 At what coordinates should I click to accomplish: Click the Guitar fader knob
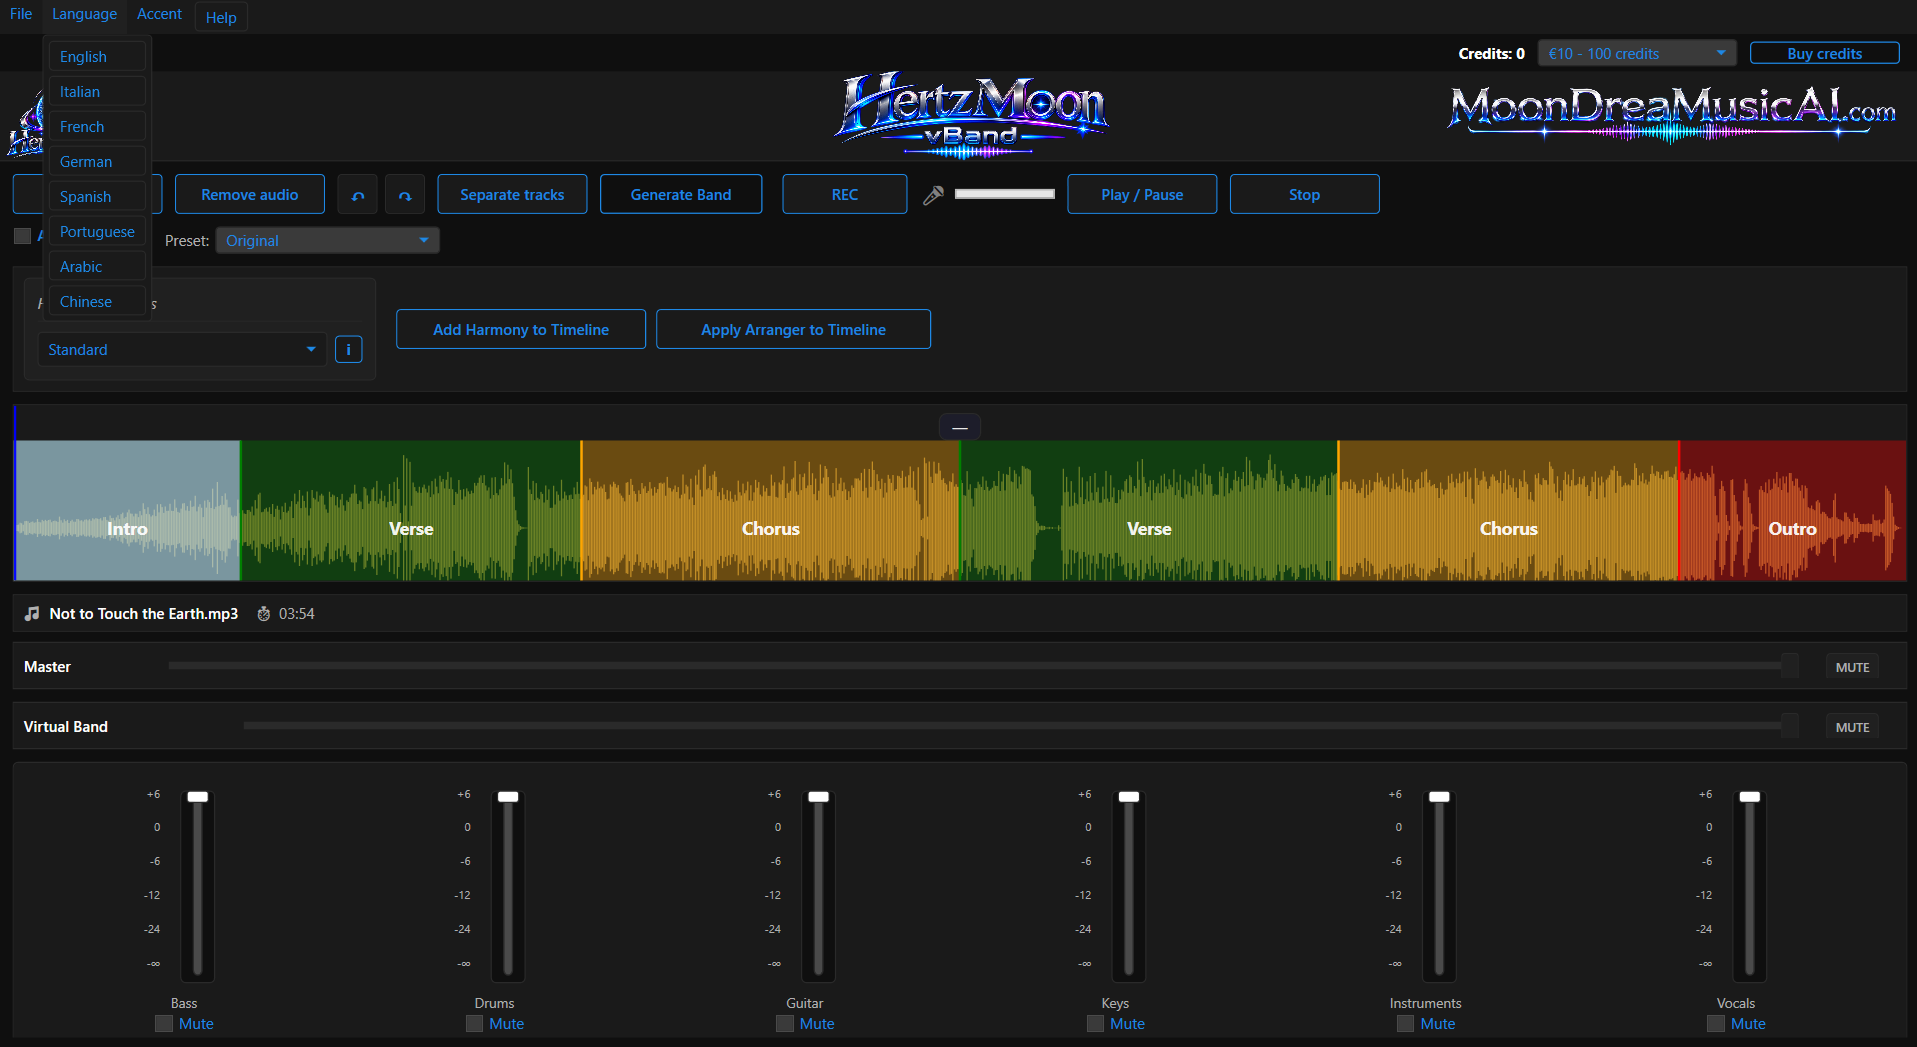click(819, 797)
